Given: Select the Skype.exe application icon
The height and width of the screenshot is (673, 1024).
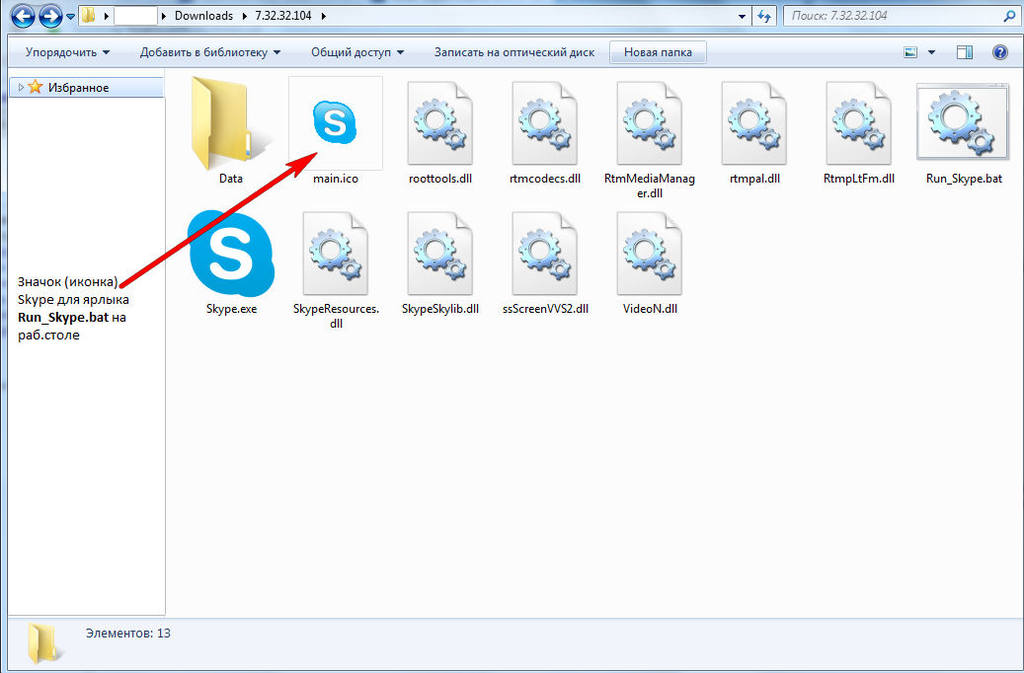Looking at the screenshot, I should pos(231,254).
